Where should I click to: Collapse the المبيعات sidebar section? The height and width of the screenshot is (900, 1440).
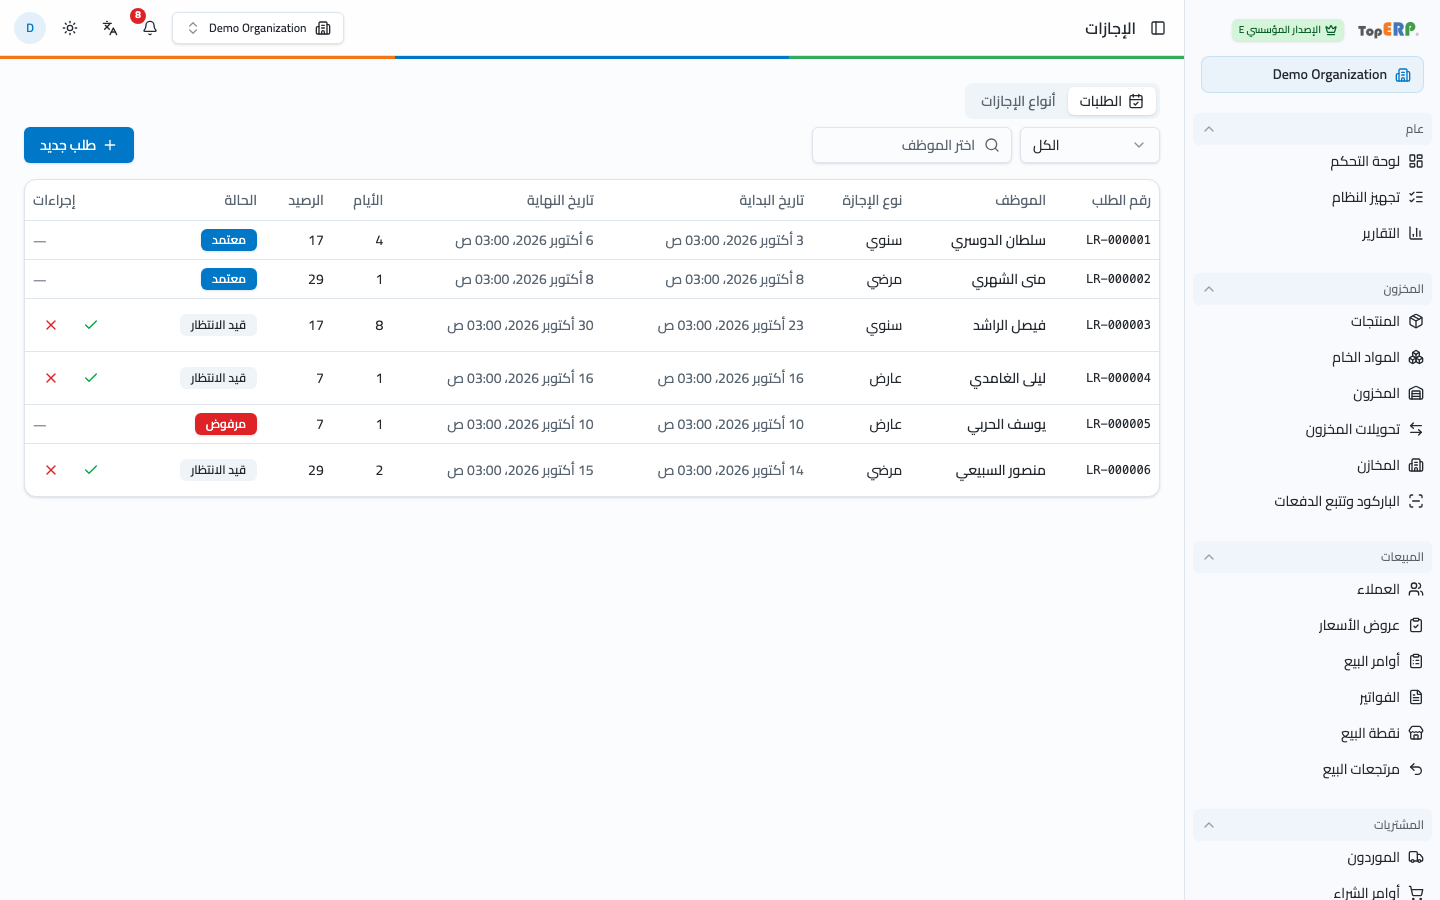pos(1312,557)
